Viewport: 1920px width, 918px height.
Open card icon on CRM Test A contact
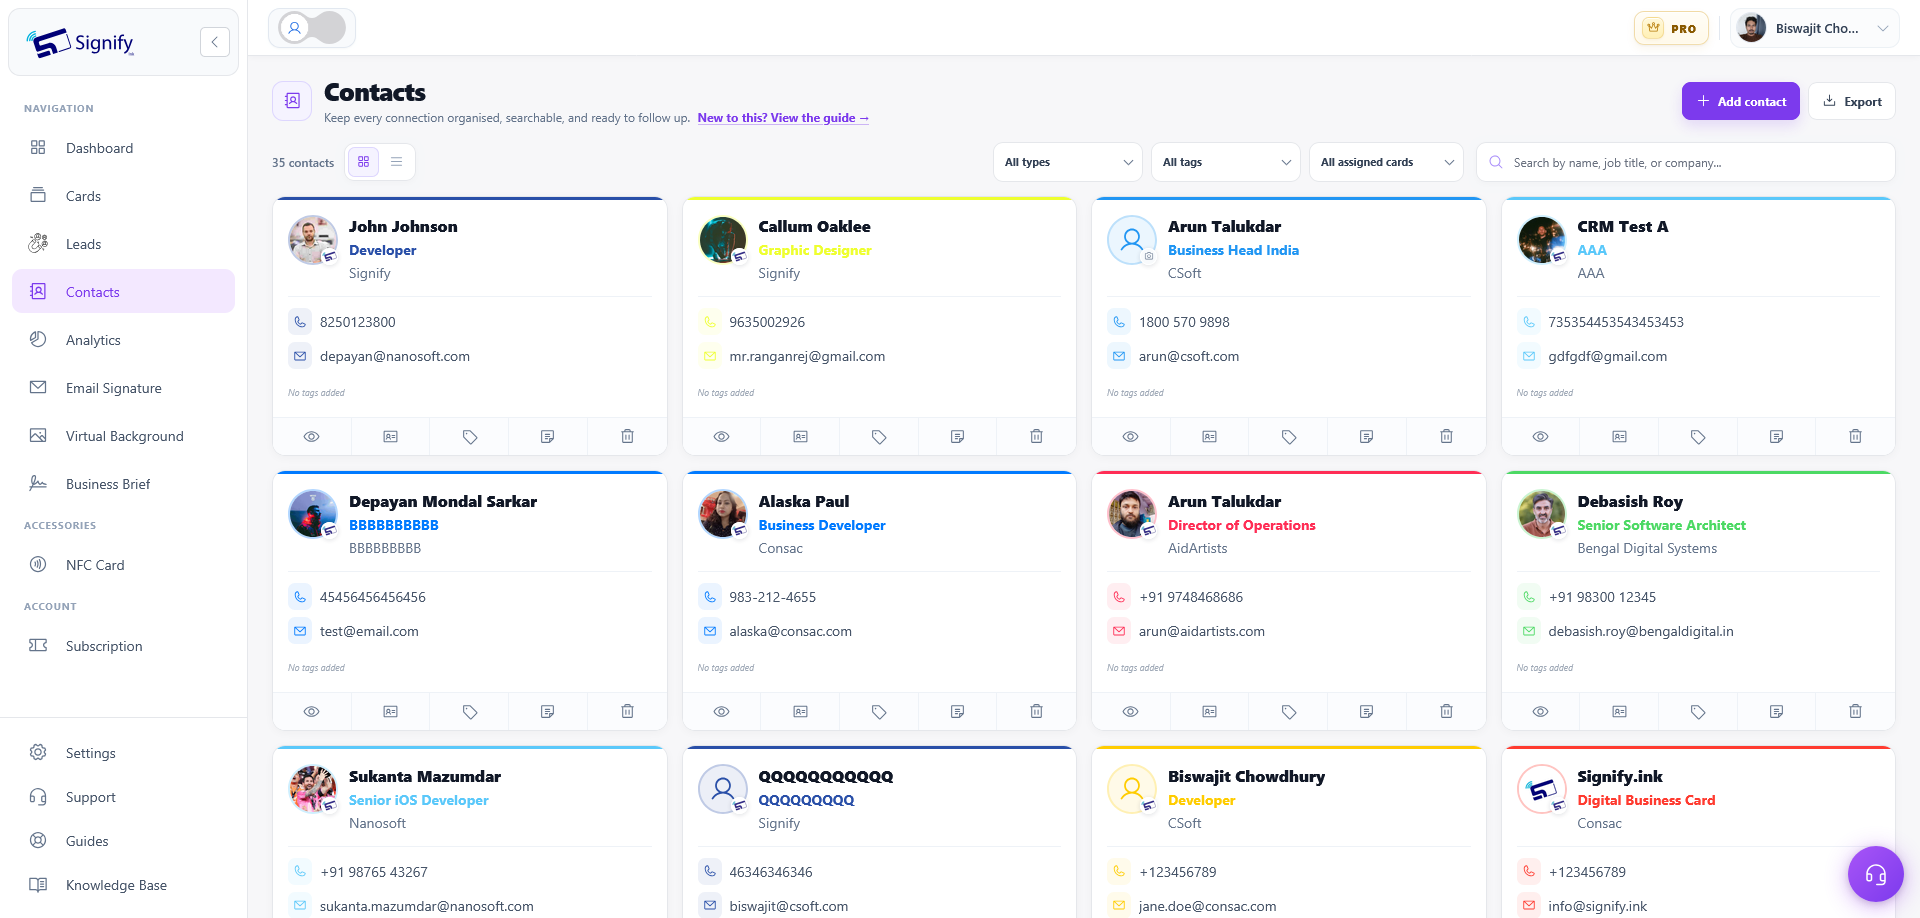coord(1619,436)
